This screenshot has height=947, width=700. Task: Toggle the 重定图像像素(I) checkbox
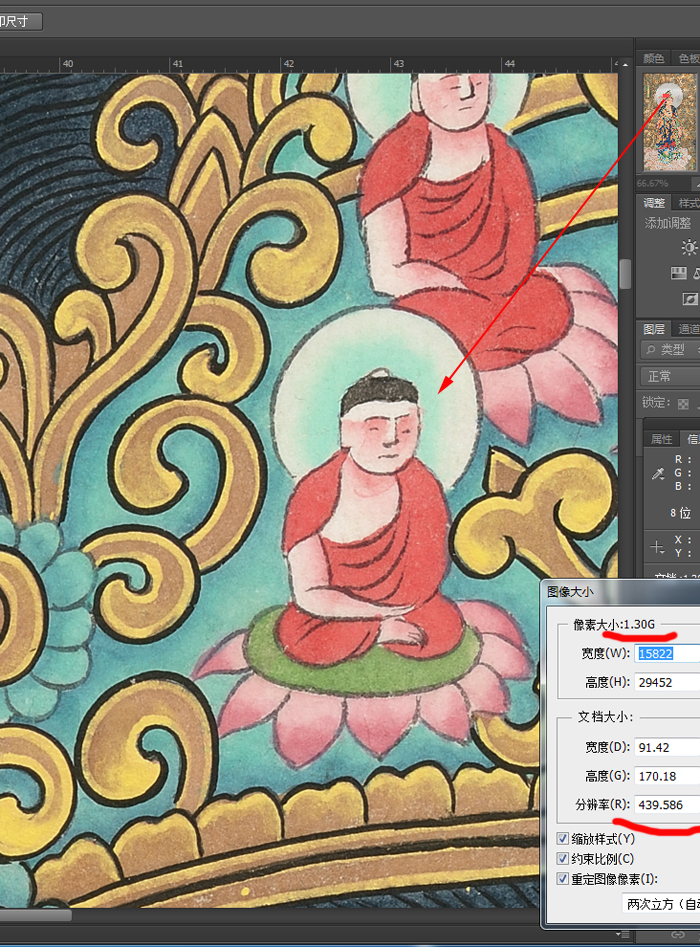click(562, 878)
